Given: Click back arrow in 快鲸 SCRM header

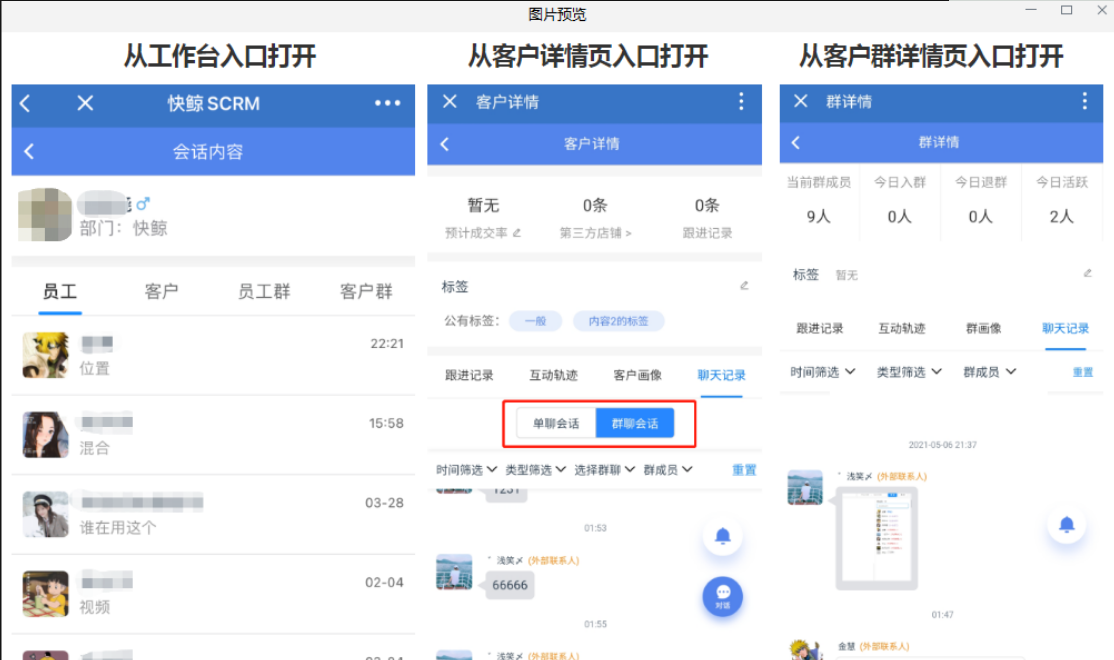Looking at the screenshot, I should click(x=26, y=104).
